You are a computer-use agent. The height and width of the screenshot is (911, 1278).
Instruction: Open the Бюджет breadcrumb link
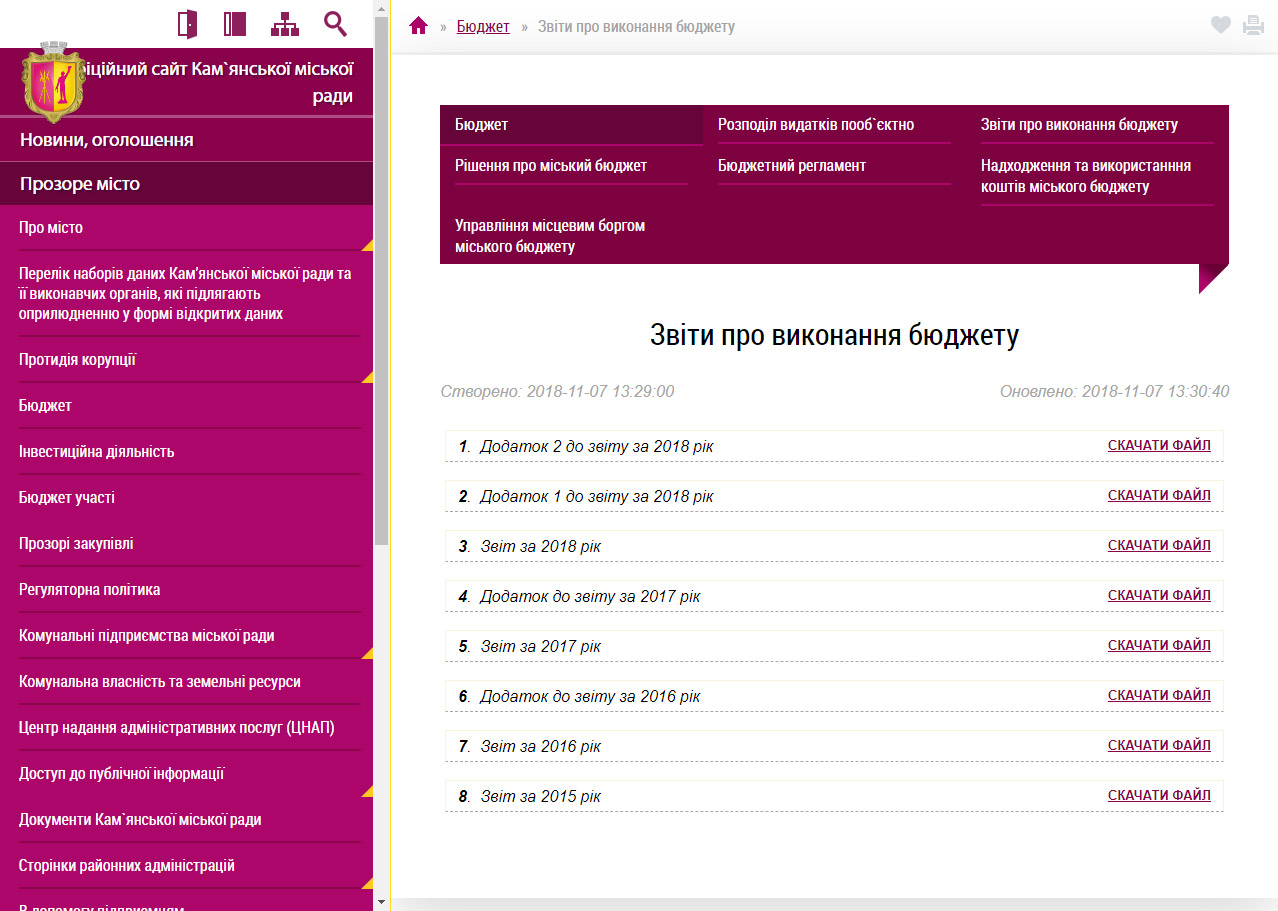coord(483,27)
